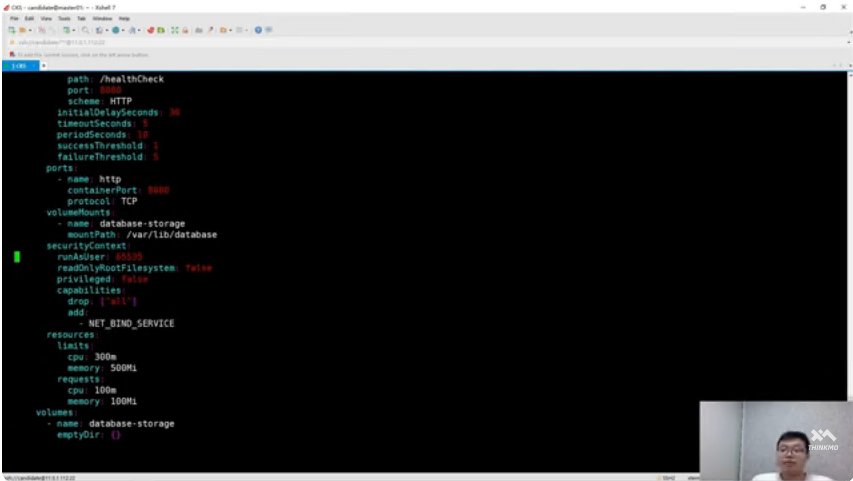
Task: Open the Tools menu
Action: point(64,18)
